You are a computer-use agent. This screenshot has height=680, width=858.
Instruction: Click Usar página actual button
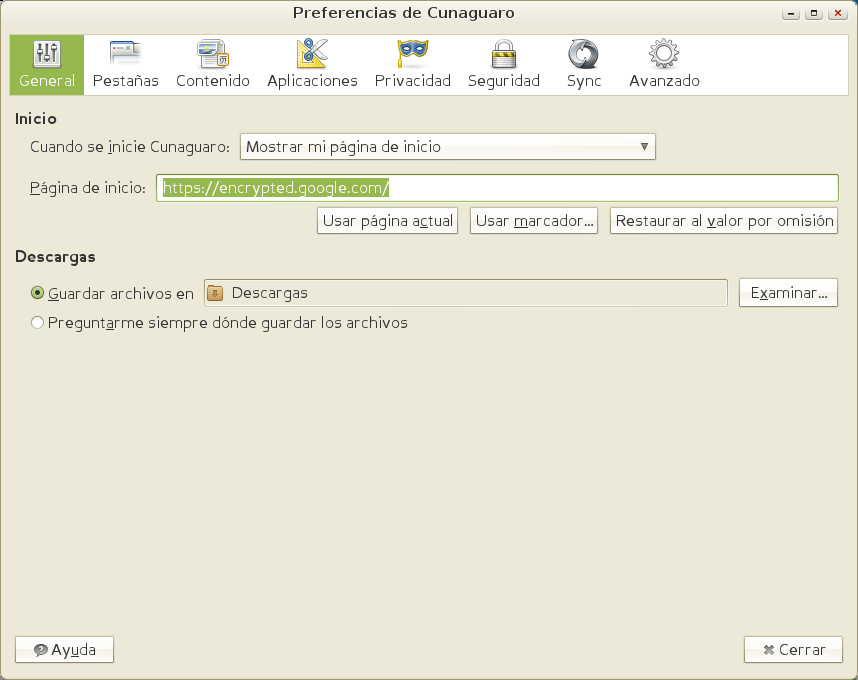pos(387,221)
